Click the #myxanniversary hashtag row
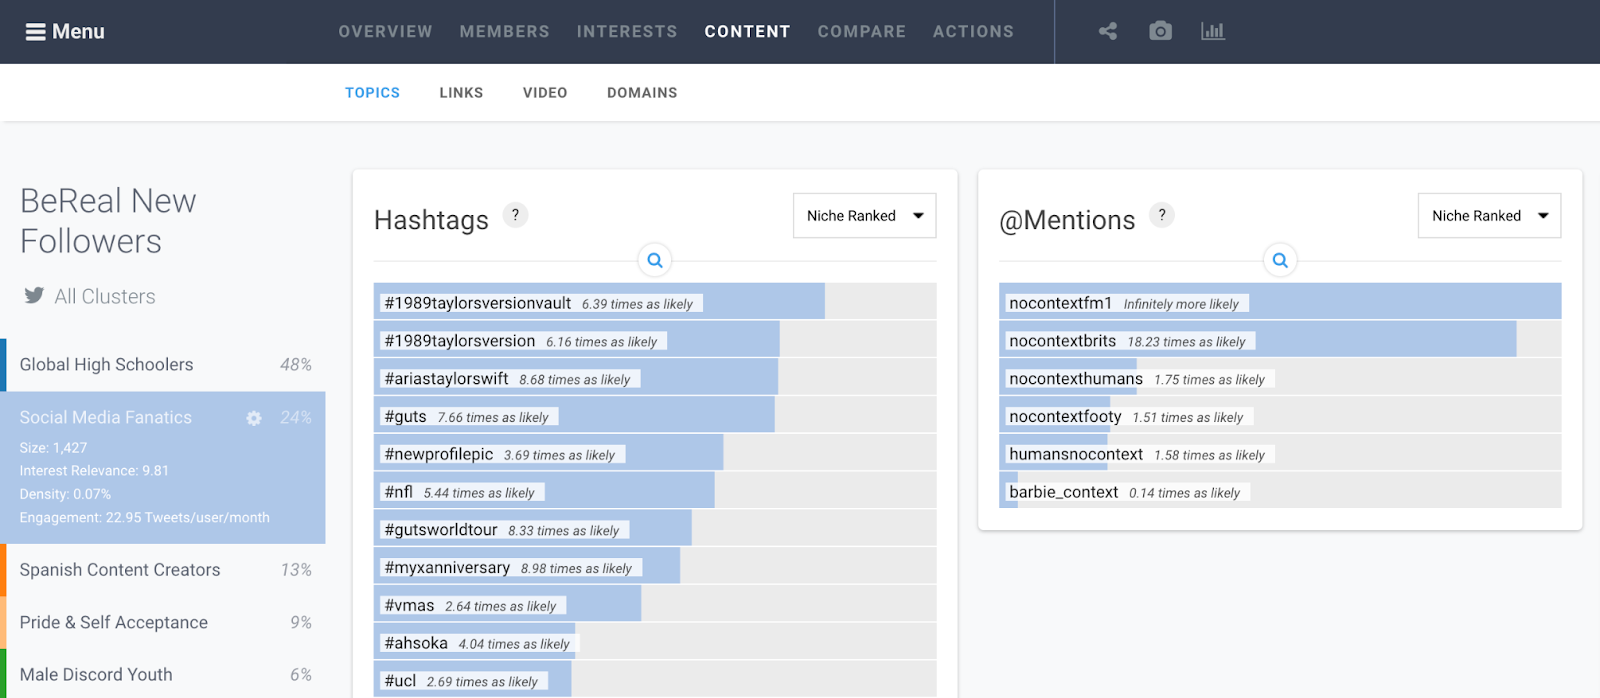 pos(655,567)
